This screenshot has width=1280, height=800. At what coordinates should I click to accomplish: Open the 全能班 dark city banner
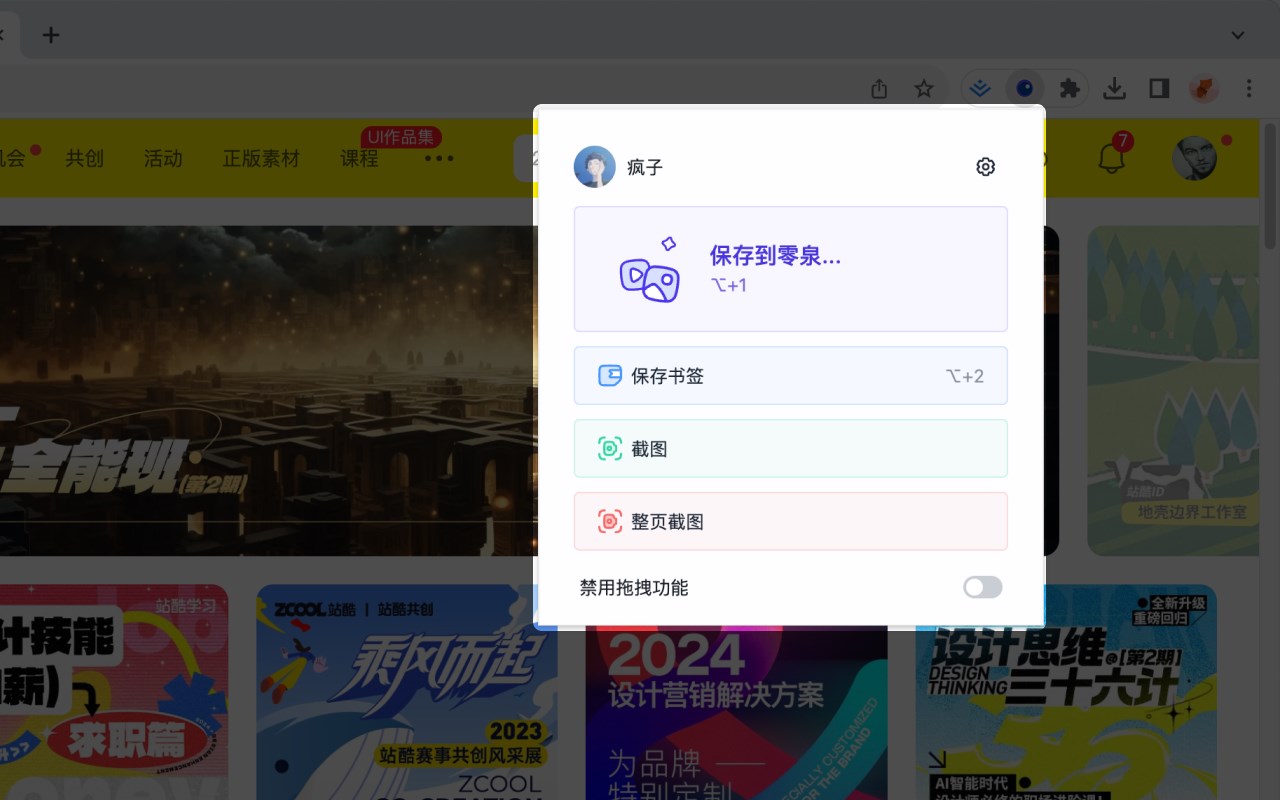tap(267, 390)
